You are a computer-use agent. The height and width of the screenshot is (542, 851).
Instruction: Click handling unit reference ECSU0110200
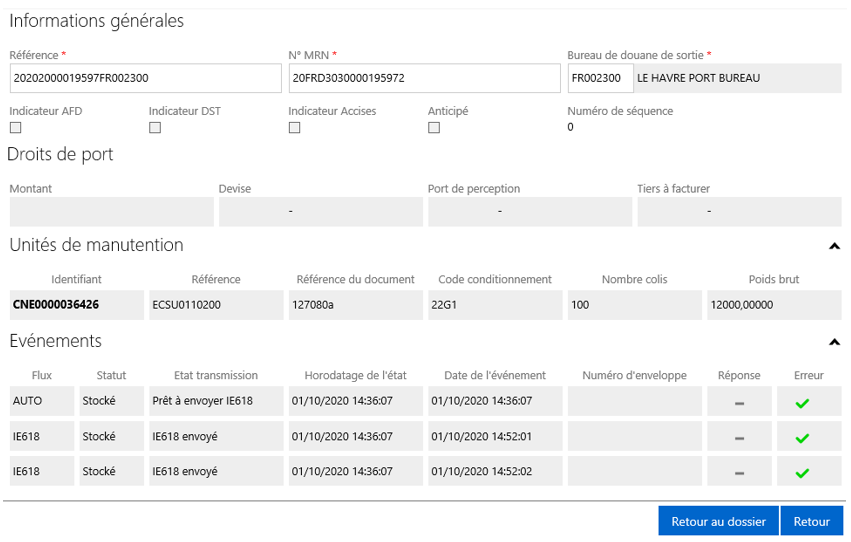[x=186, y=305]
